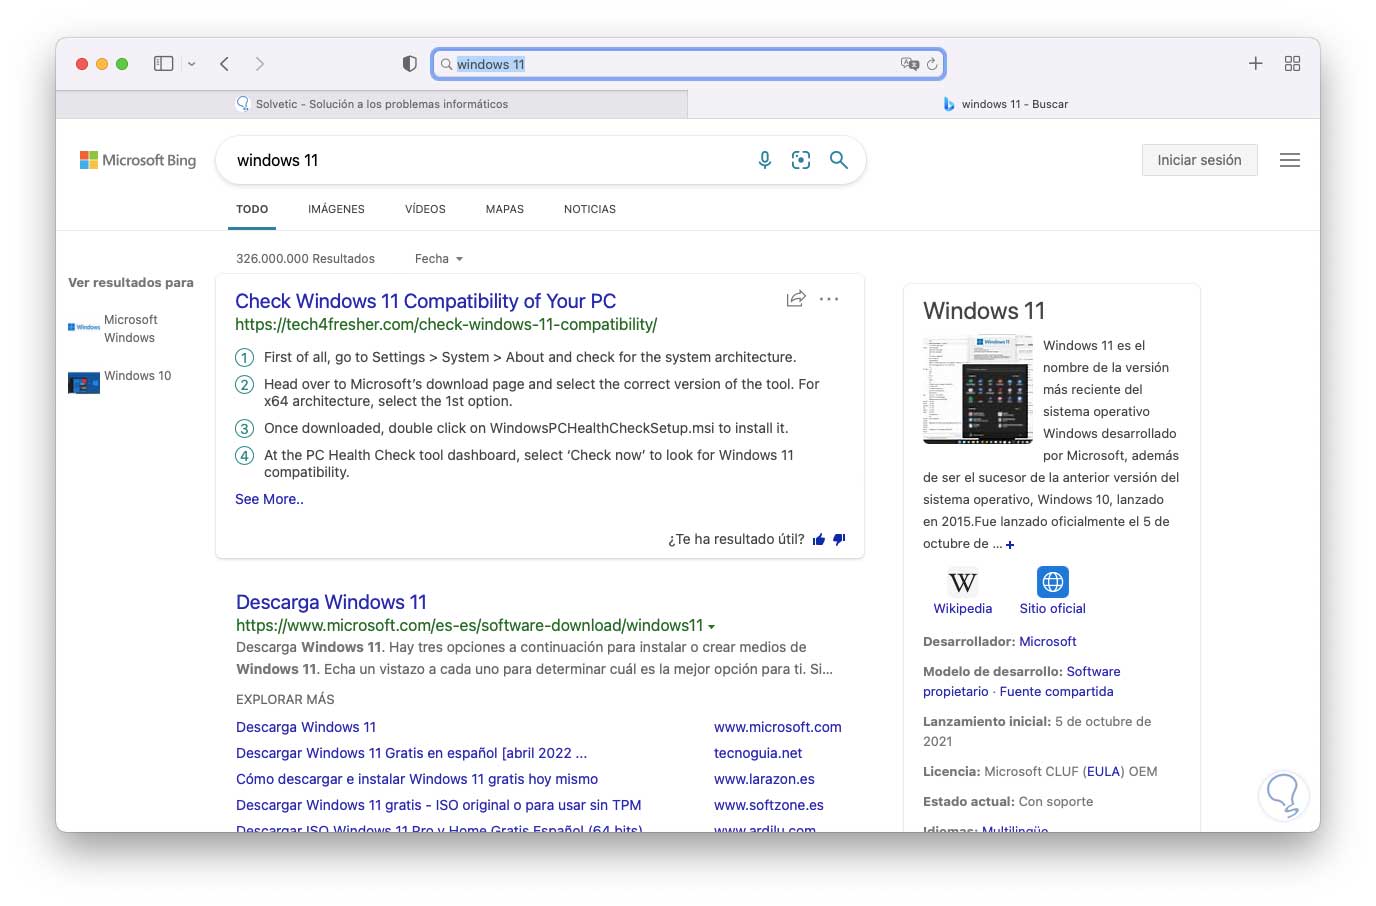Show the tab overview grid

[1293, 64]
